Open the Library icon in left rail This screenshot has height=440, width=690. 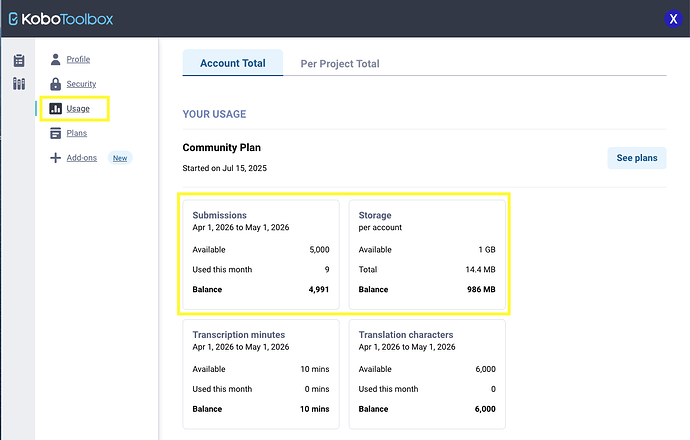[x=19, y=83]
